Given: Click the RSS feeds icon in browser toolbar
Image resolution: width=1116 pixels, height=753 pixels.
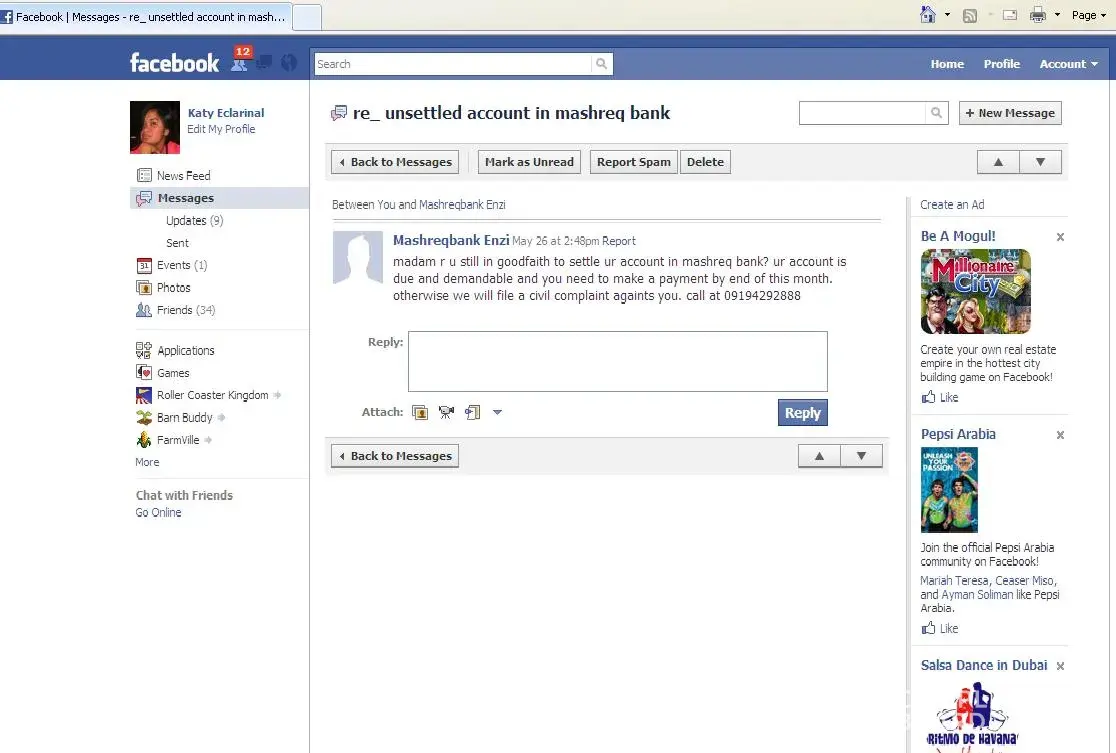Looking at the screenshot, I should pos(969,15).
